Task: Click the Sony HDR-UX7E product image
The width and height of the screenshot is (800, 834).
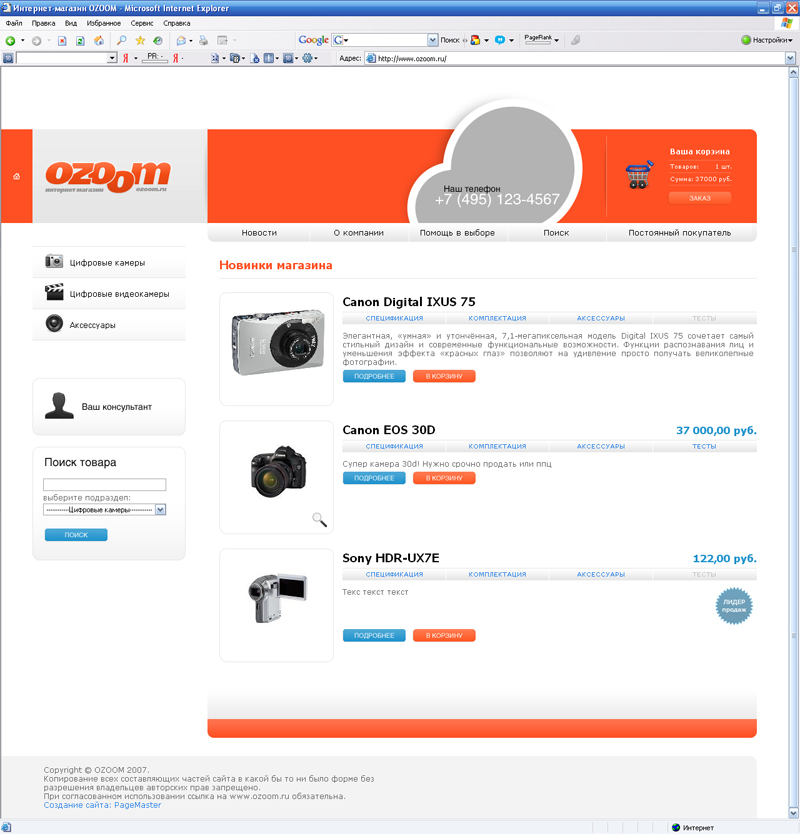Action: 277,605
